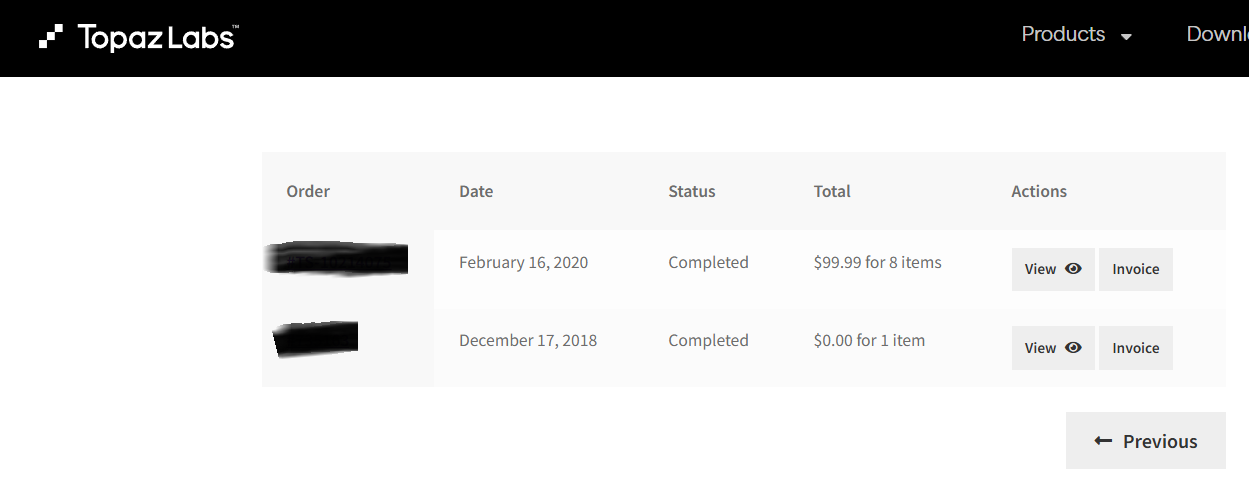Click the $0.00 for 1 item total
1249x488 pixels.
[869, 341]
